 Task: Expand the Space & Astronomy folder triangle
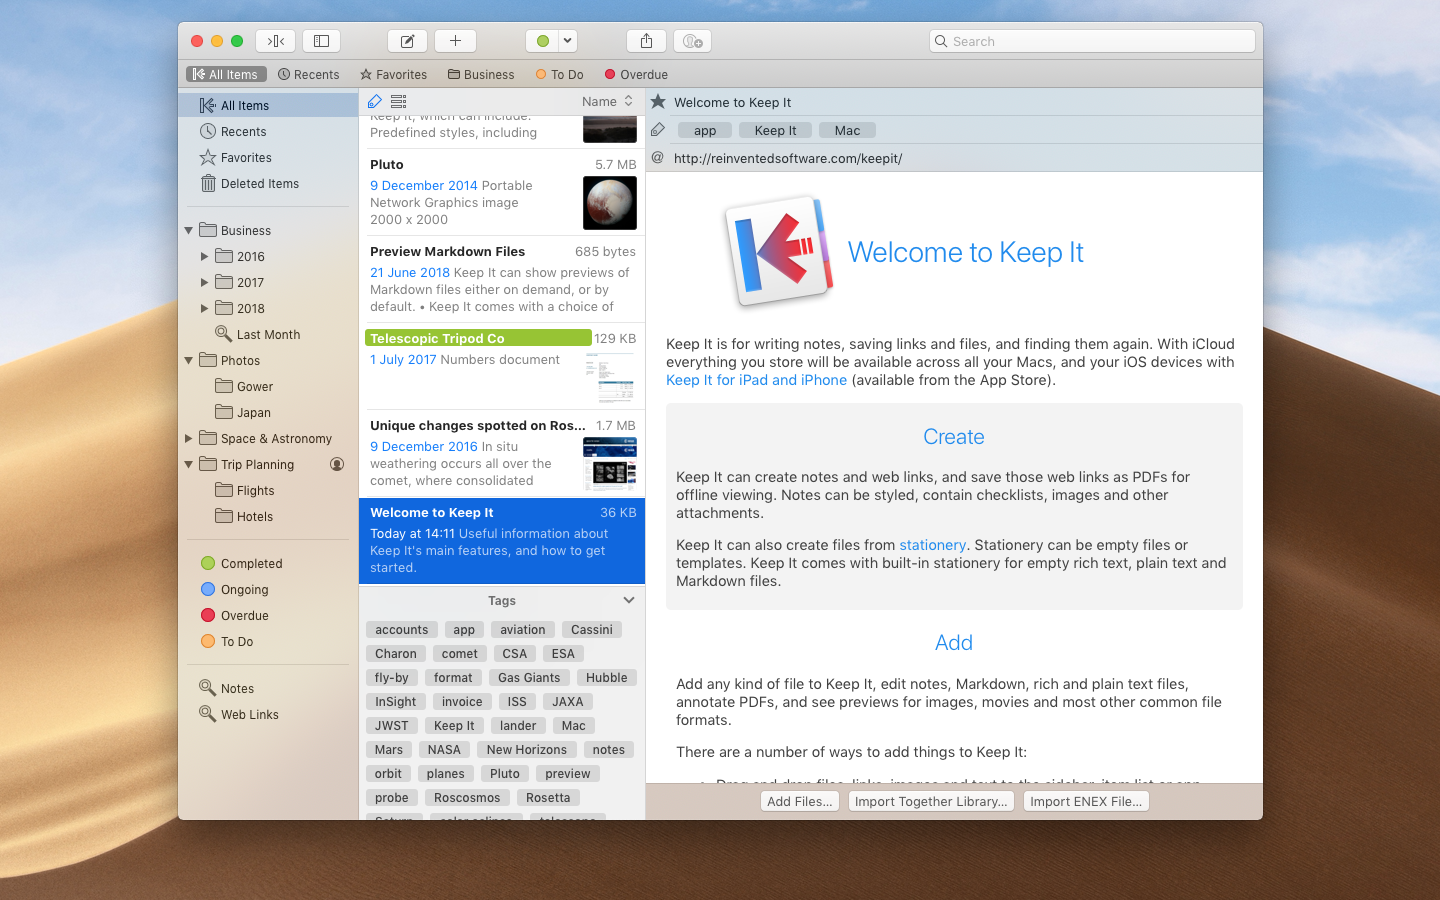click(x=189, y=438)
